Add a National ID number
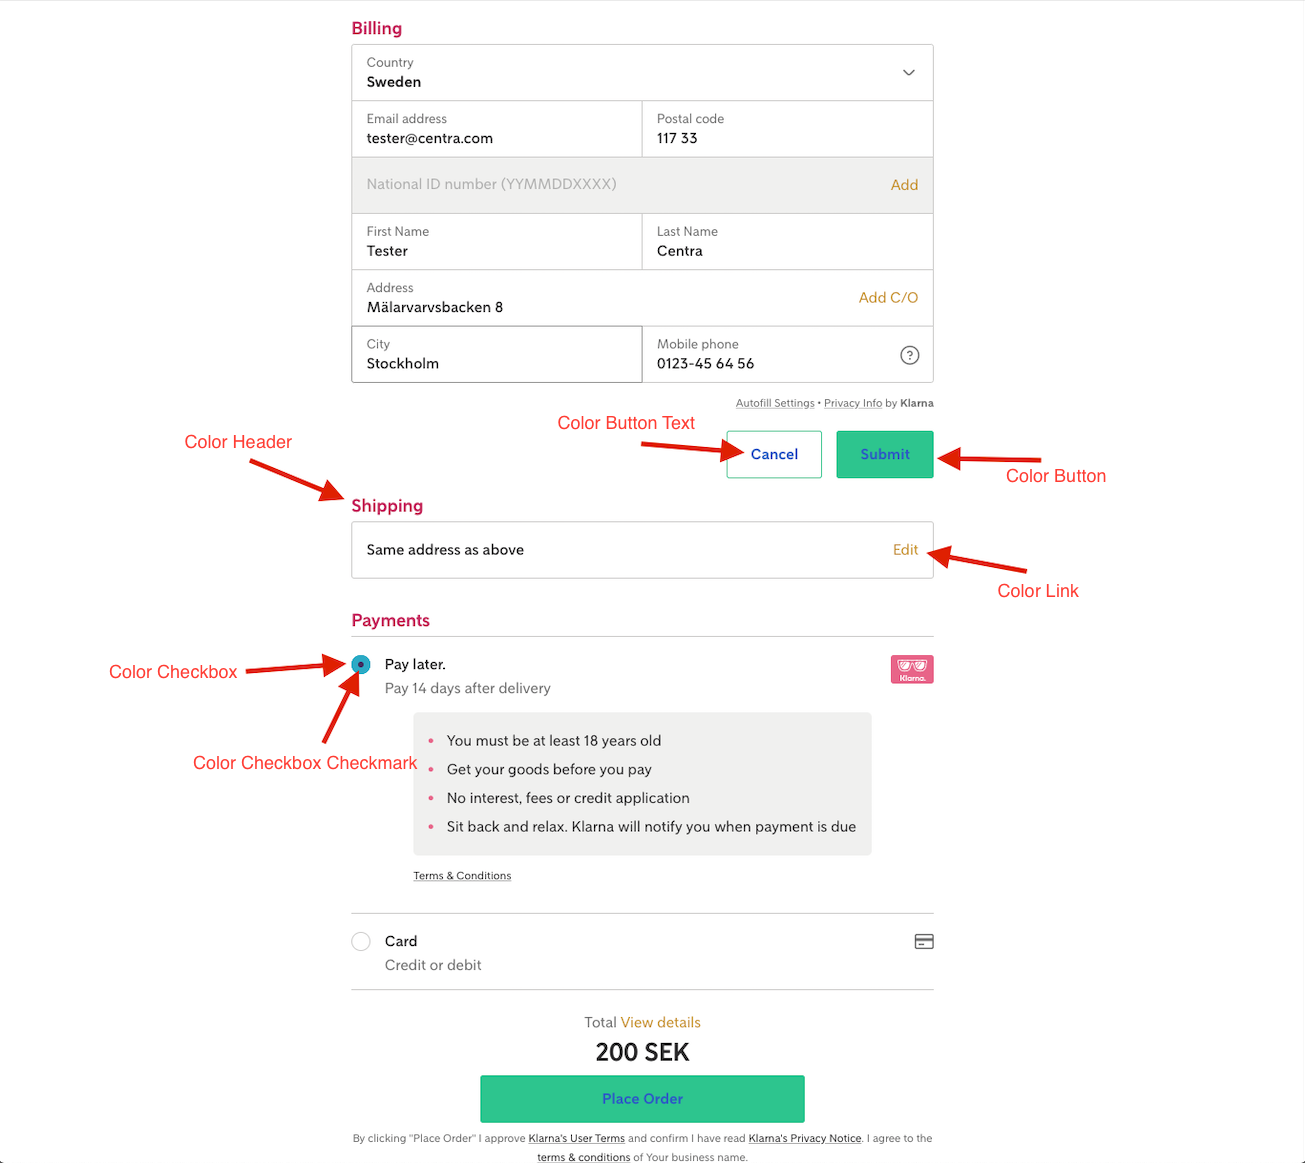This screenshot has height=1163, width=1305. [x=904, y=184]
